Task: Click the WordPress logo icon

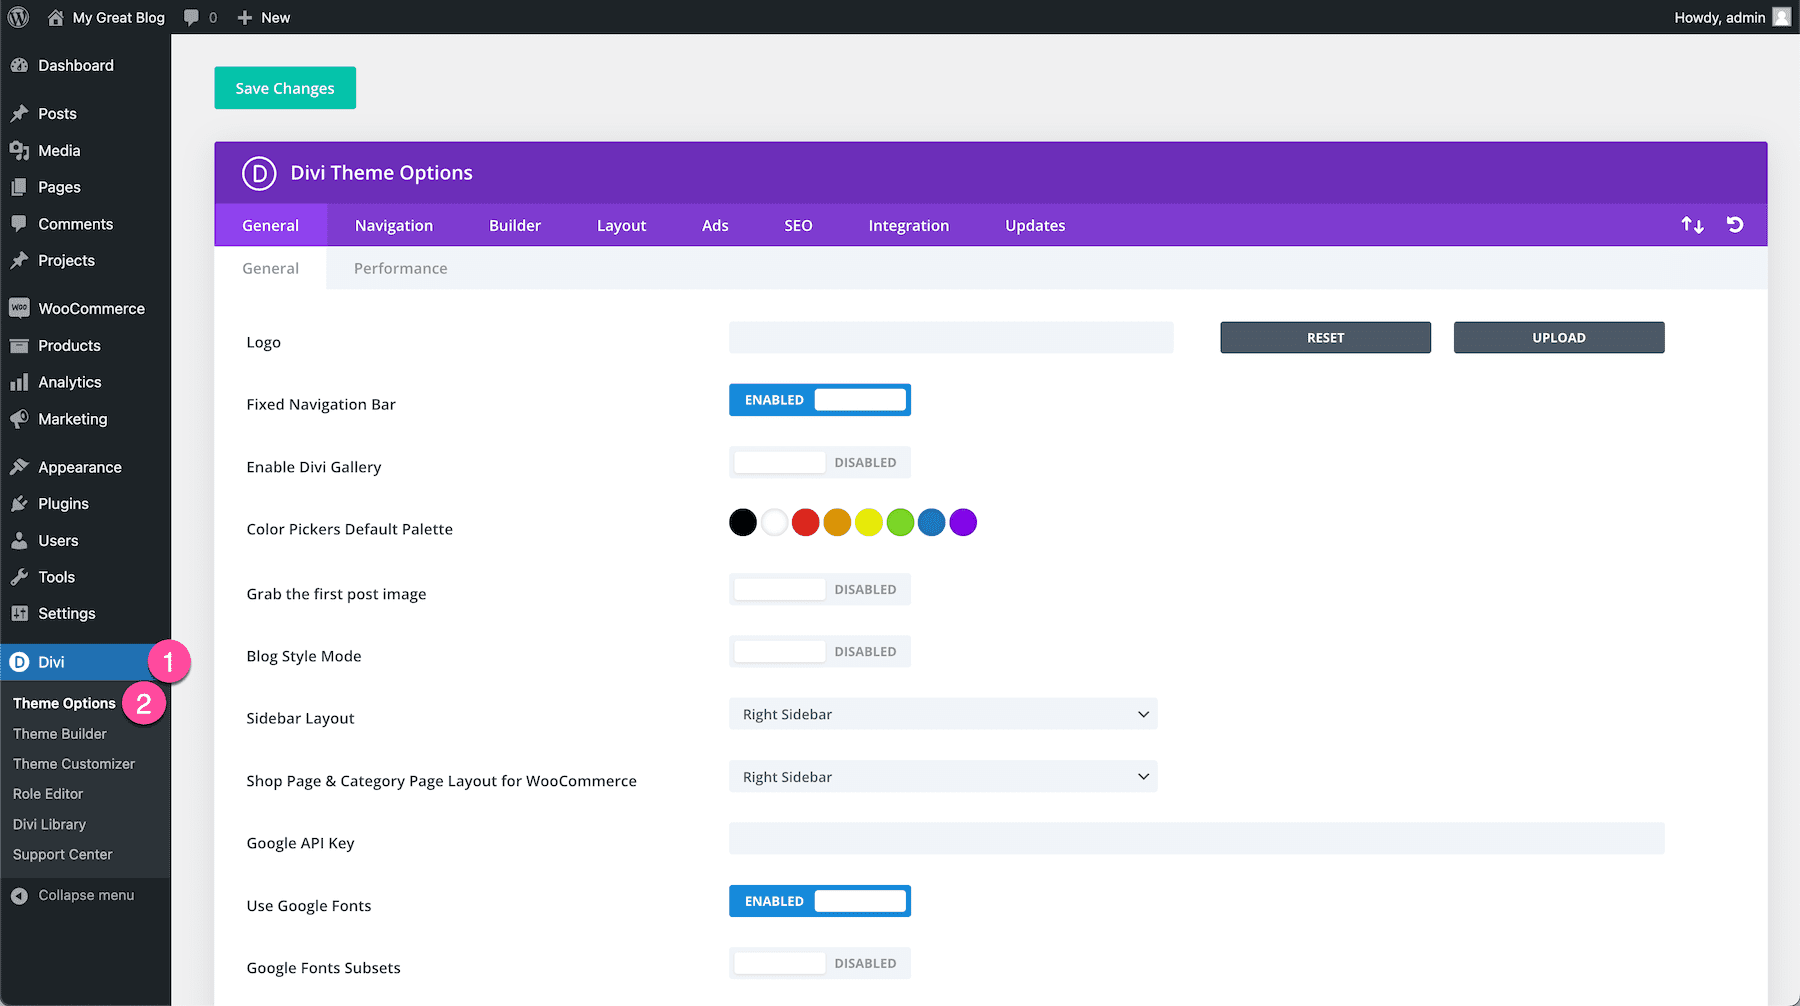Action: [x=18, y=17]
